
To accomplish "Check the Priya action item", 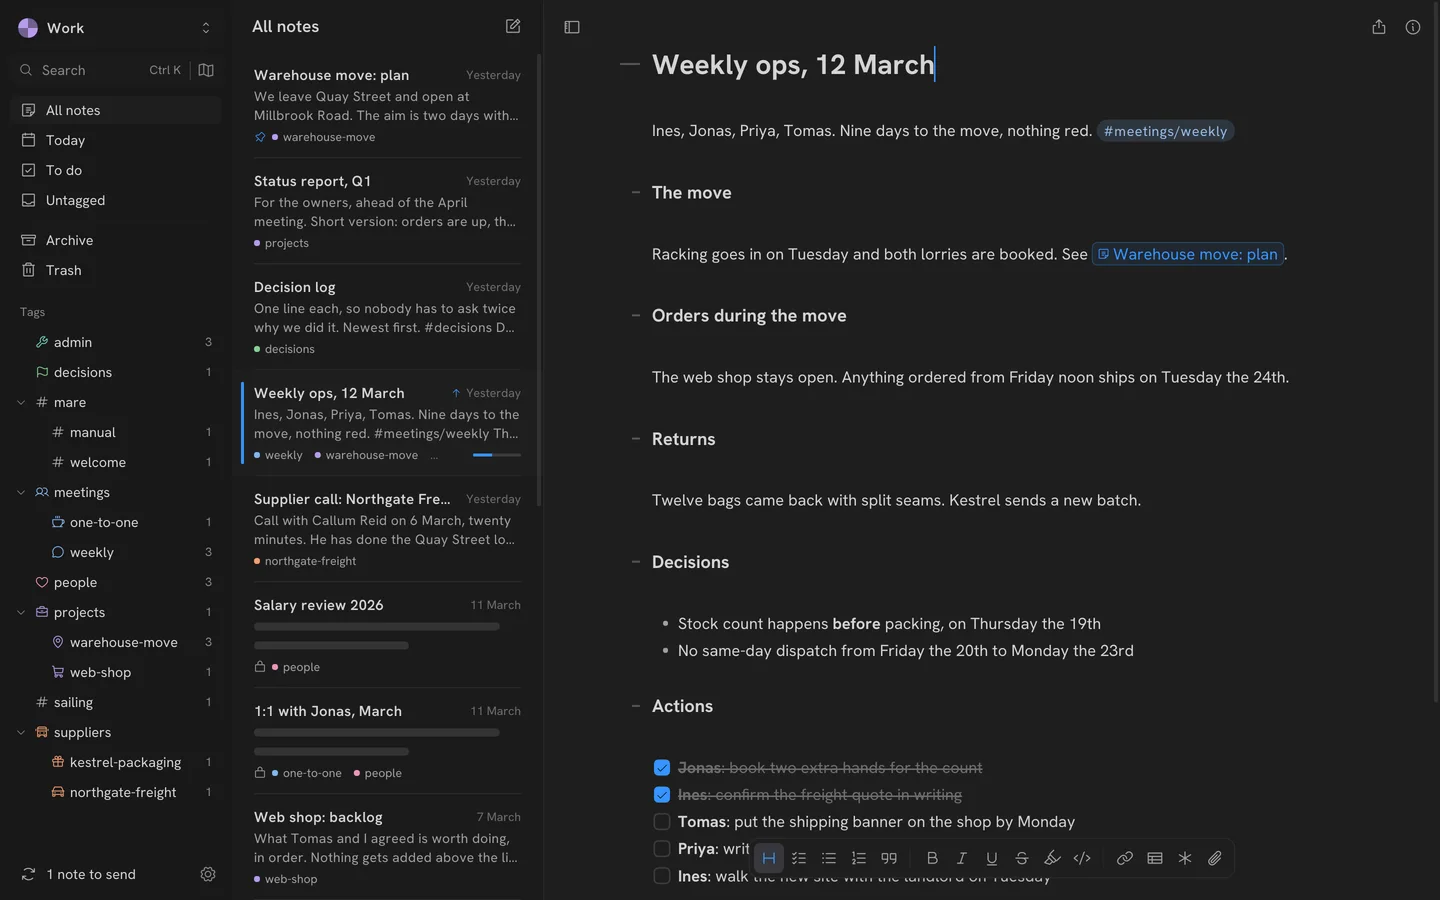I will (662, 849).
